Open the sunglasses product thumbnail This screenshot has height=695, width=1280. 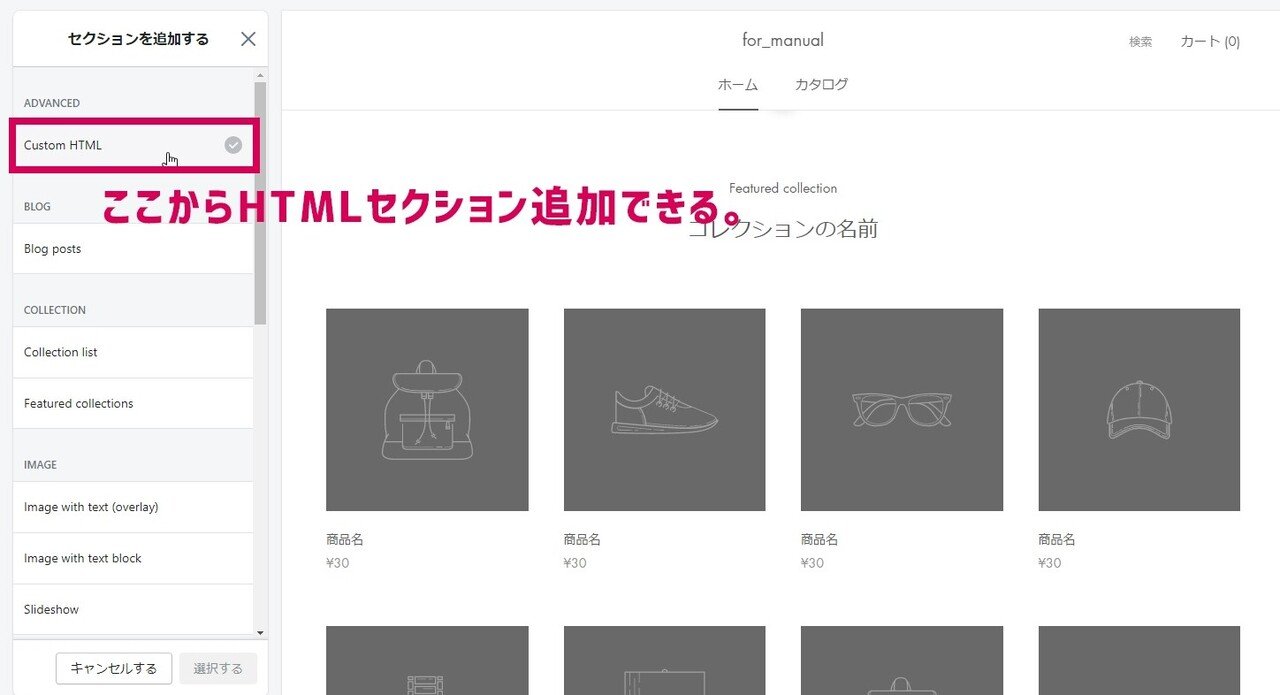902,410
